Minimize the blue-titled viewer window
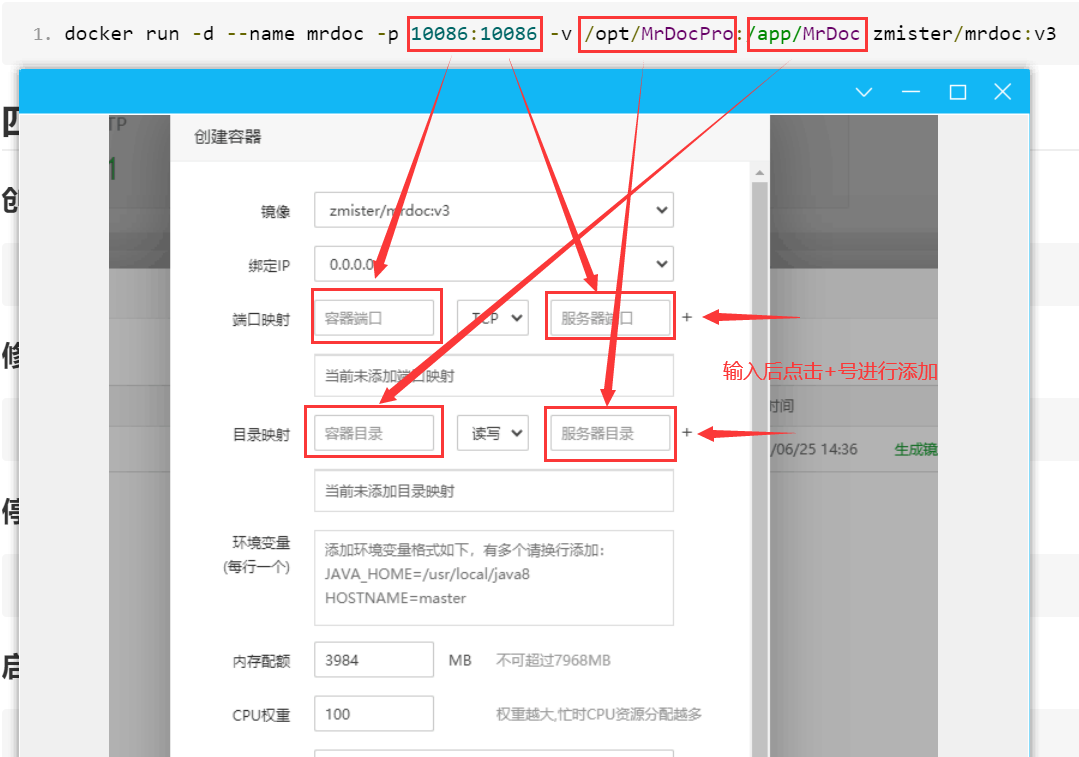1079x757 pixels. (x=910, y=92)
